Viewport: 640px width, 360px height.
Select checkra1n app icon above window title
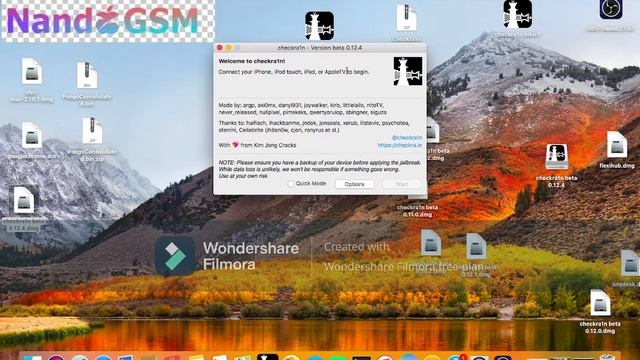click(320, 25)
